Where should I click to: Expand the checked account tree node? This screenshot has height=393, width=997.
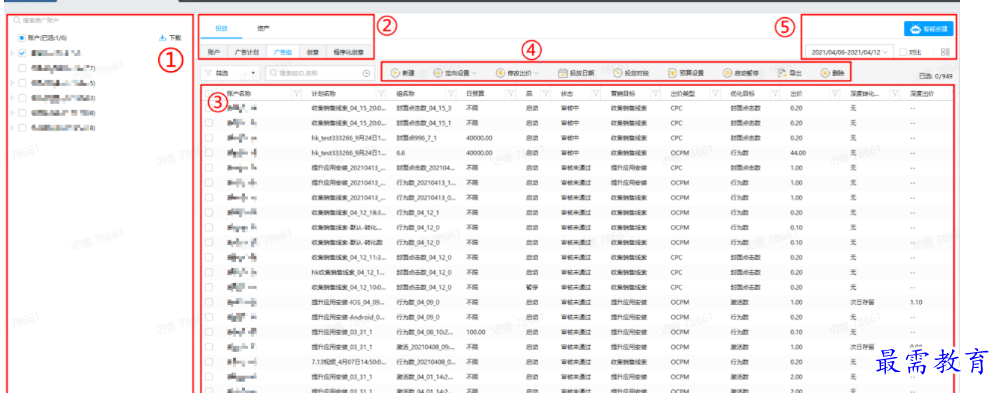[12, 53]
